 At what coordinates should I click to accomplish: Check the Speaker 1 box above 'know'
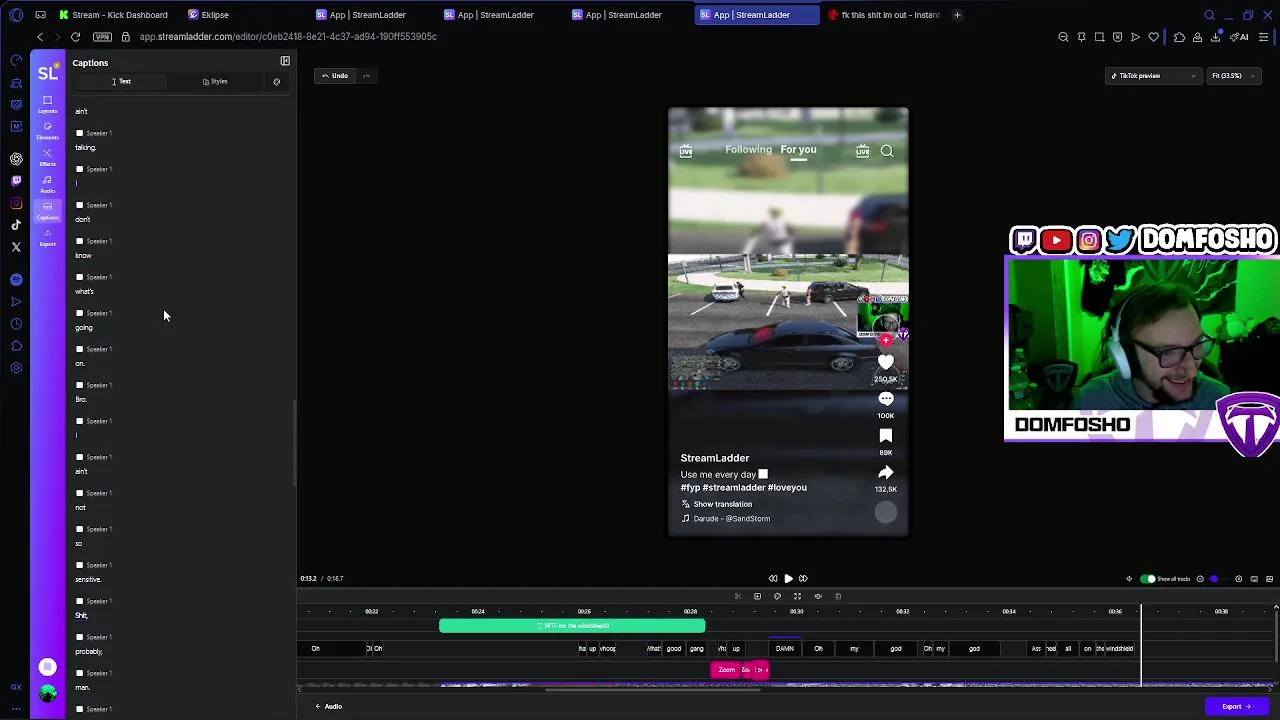[79, 241]
